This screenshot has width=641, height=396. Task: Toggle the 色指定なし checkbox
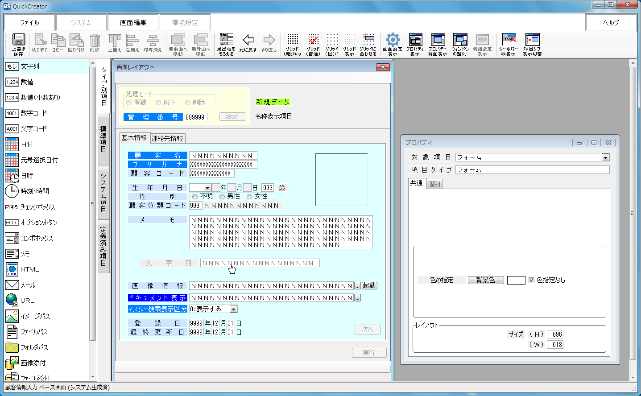tap(531, 280)
